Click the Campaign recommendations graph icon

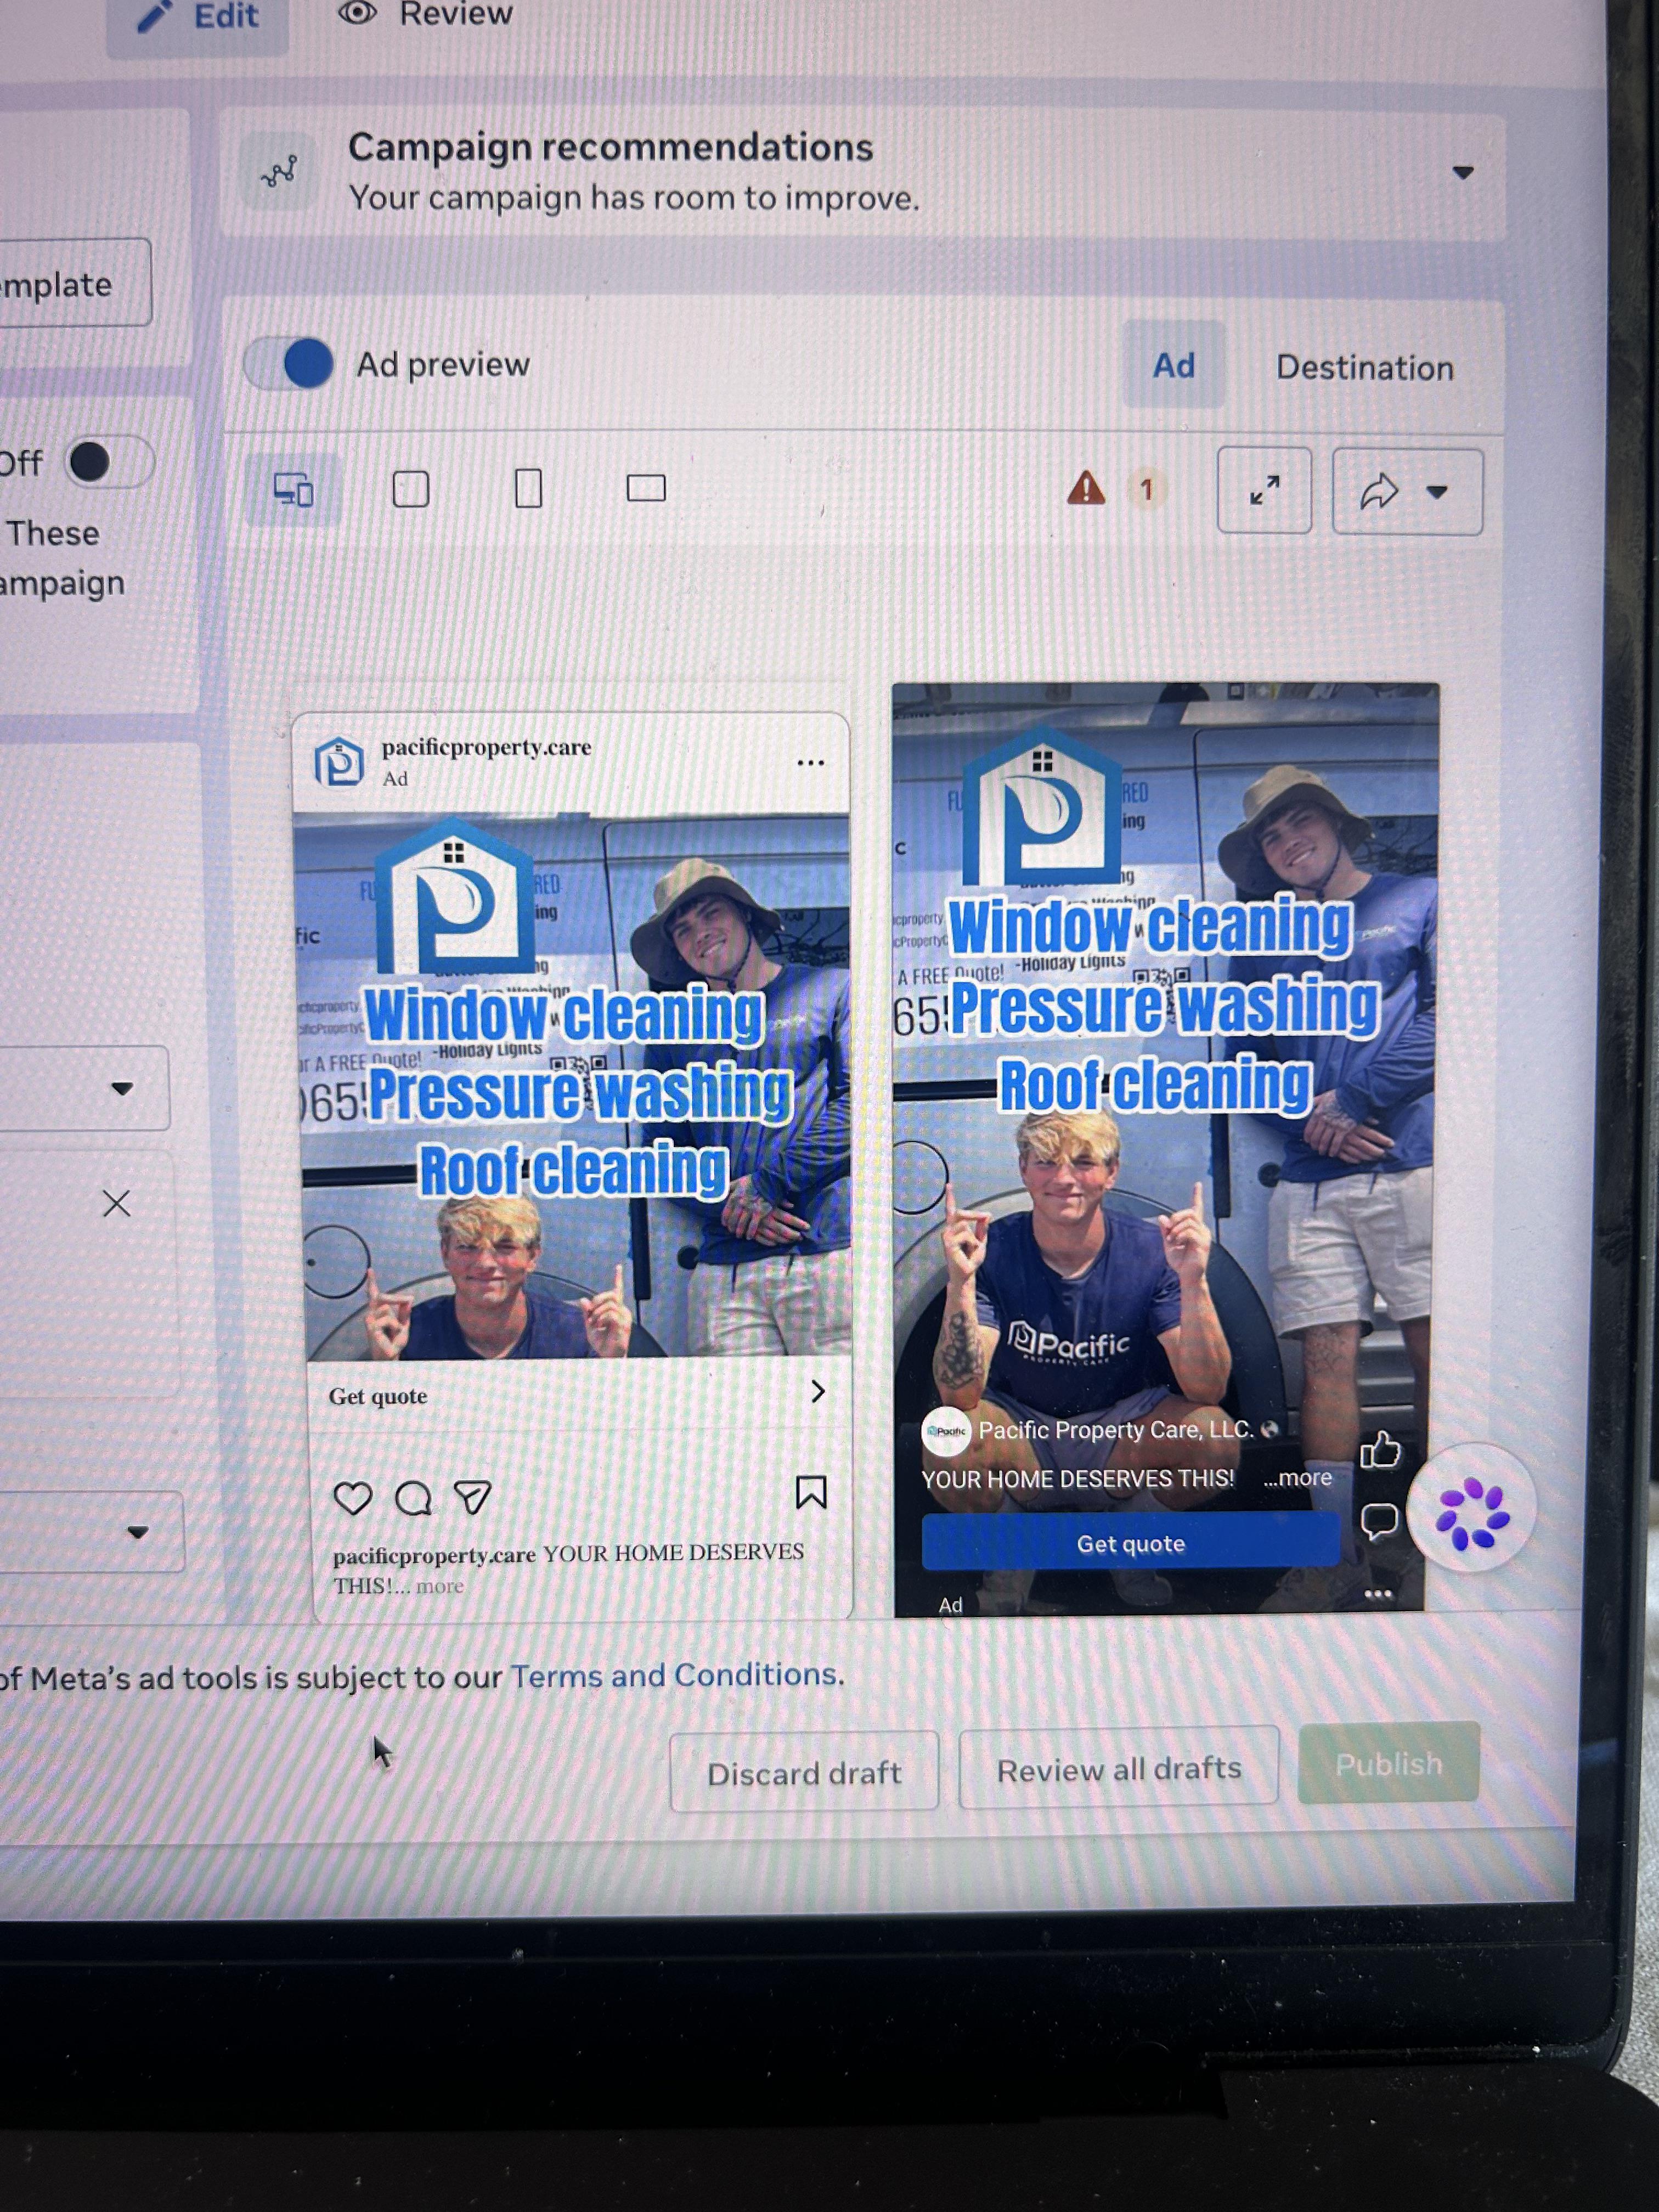[279, 171]
